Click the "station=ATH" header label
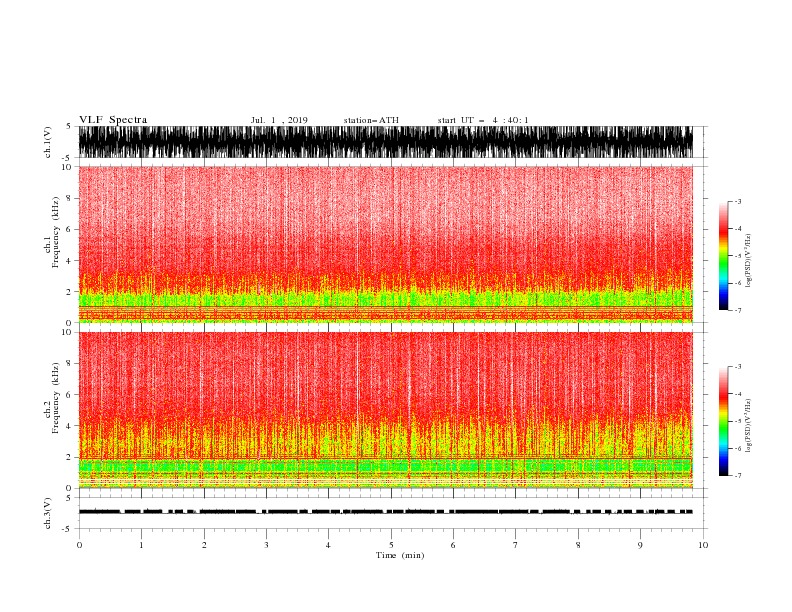792x612 pixels. click(371, 120)
